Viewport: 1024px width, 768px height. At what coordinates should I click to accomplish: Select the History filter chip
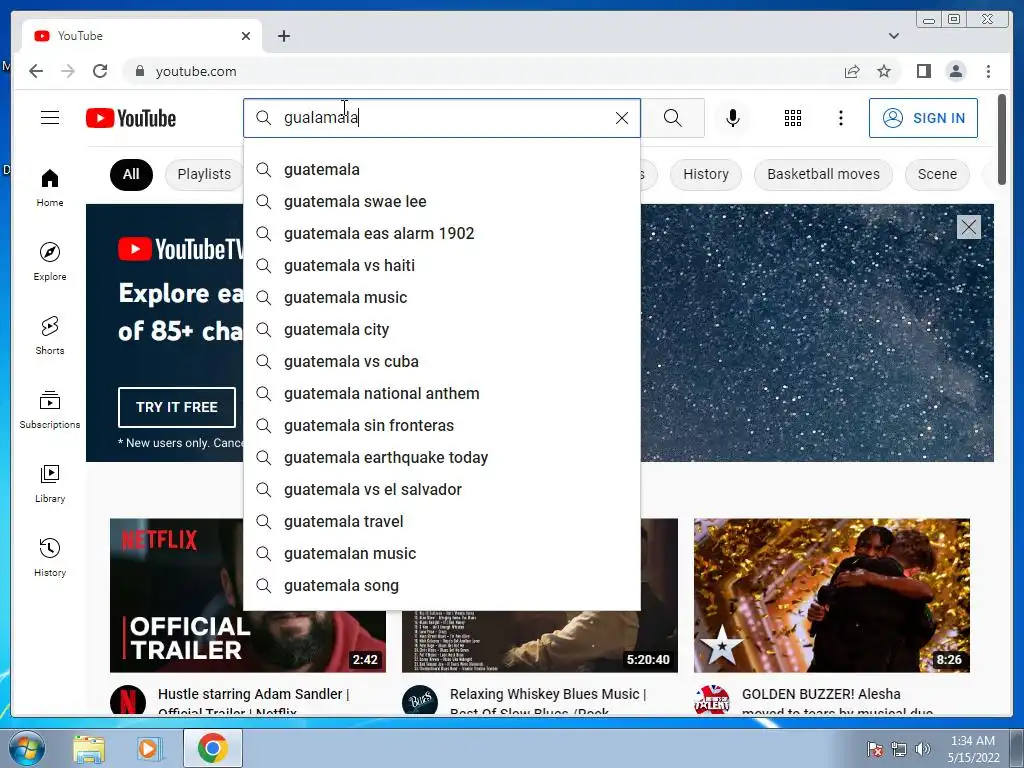tap(705, 174)
